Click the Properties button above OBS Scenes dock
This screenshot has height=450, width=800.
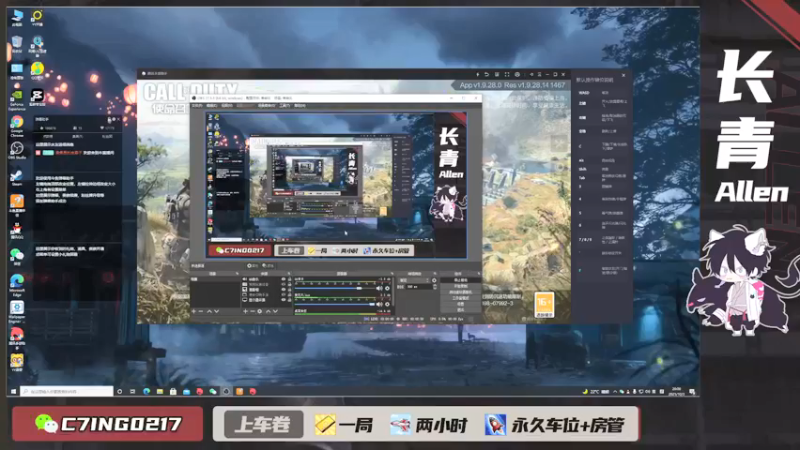(x=252, y=265)
